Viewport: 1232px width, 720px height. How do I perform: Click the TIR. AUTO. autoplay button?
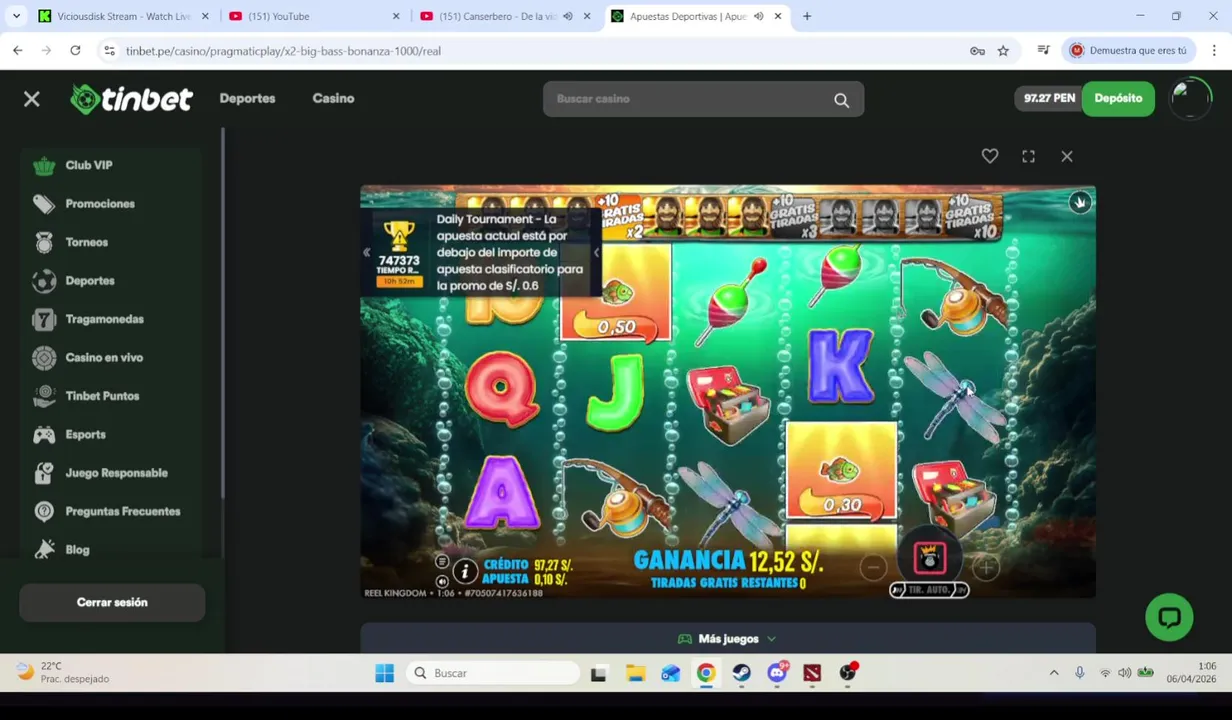pos(929,590)
